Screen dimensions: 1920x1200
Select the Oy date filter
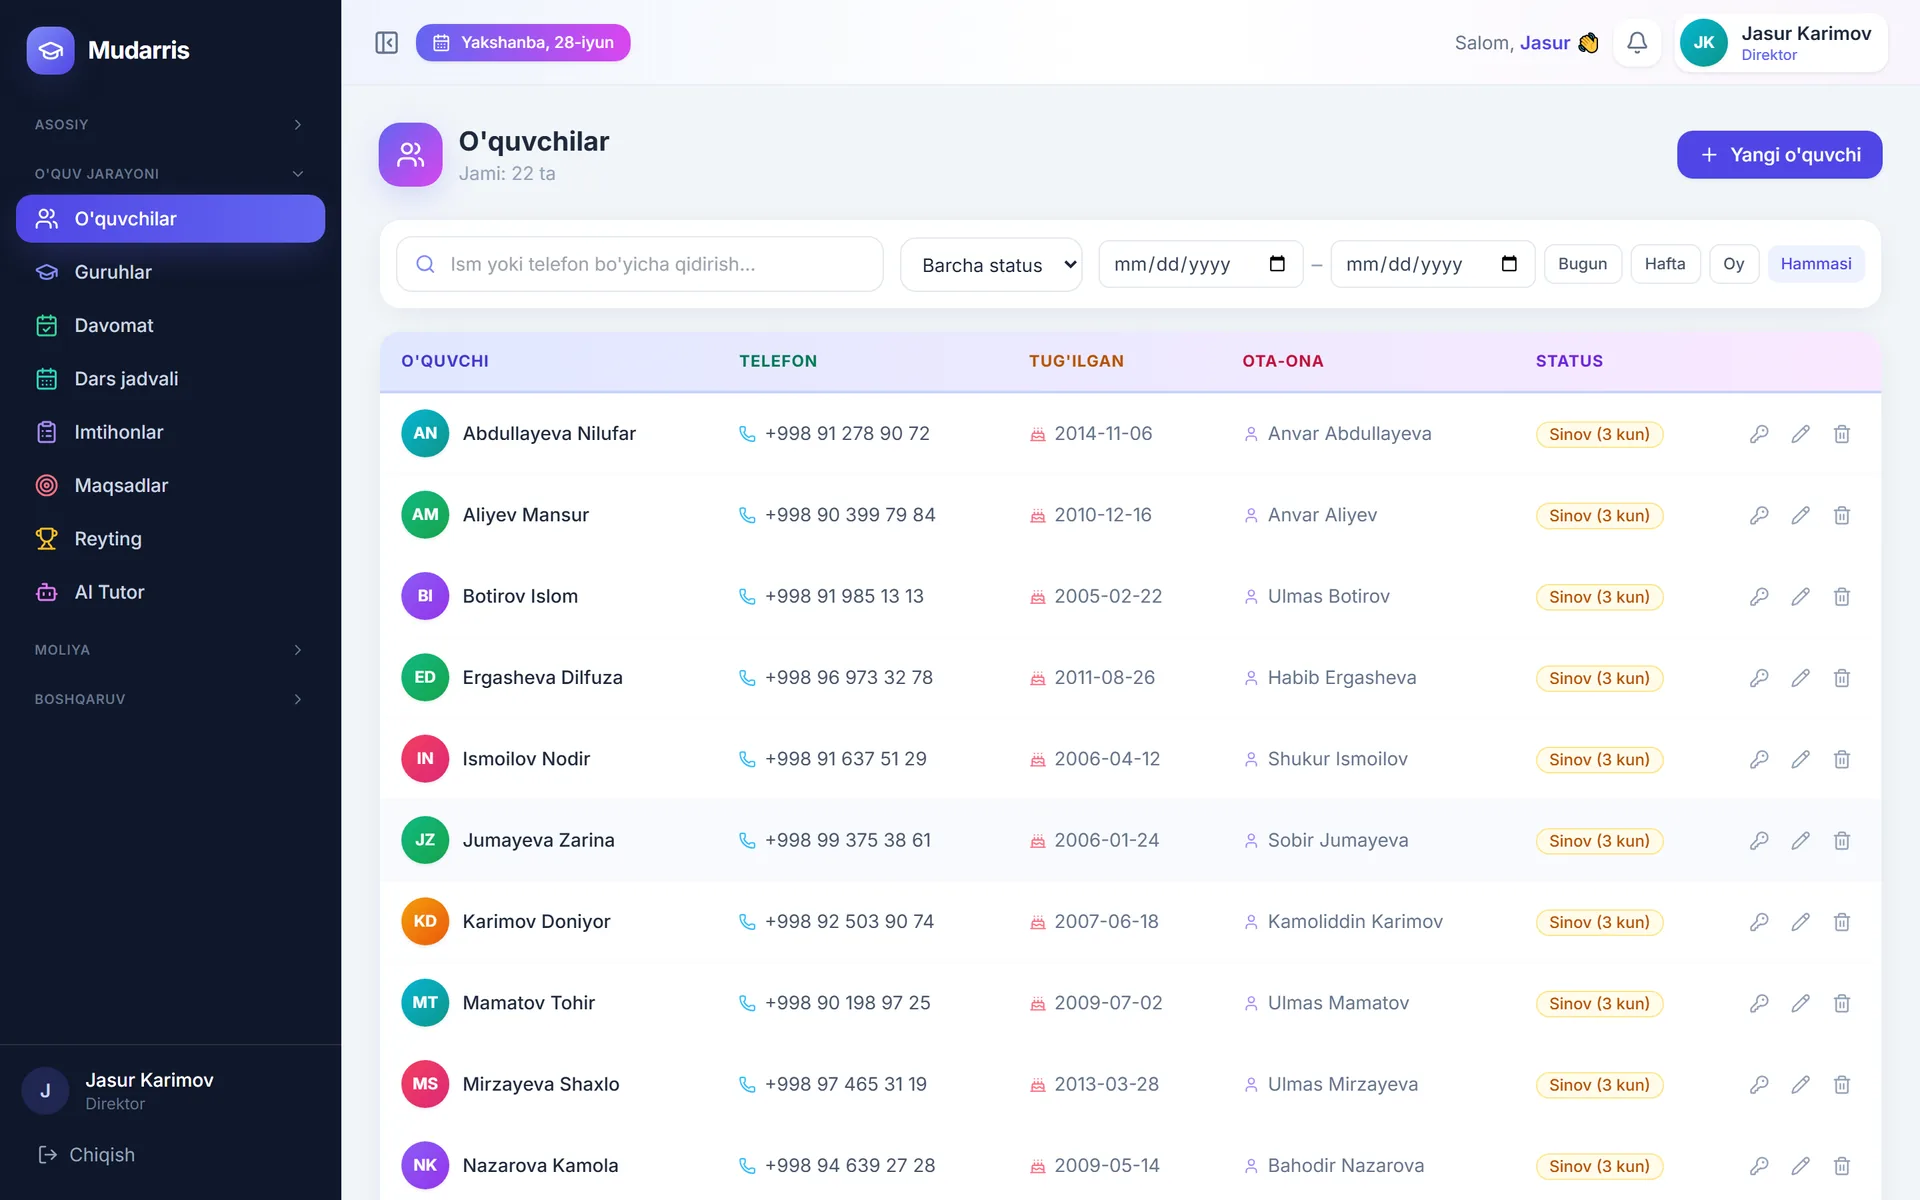point(1734,264)
